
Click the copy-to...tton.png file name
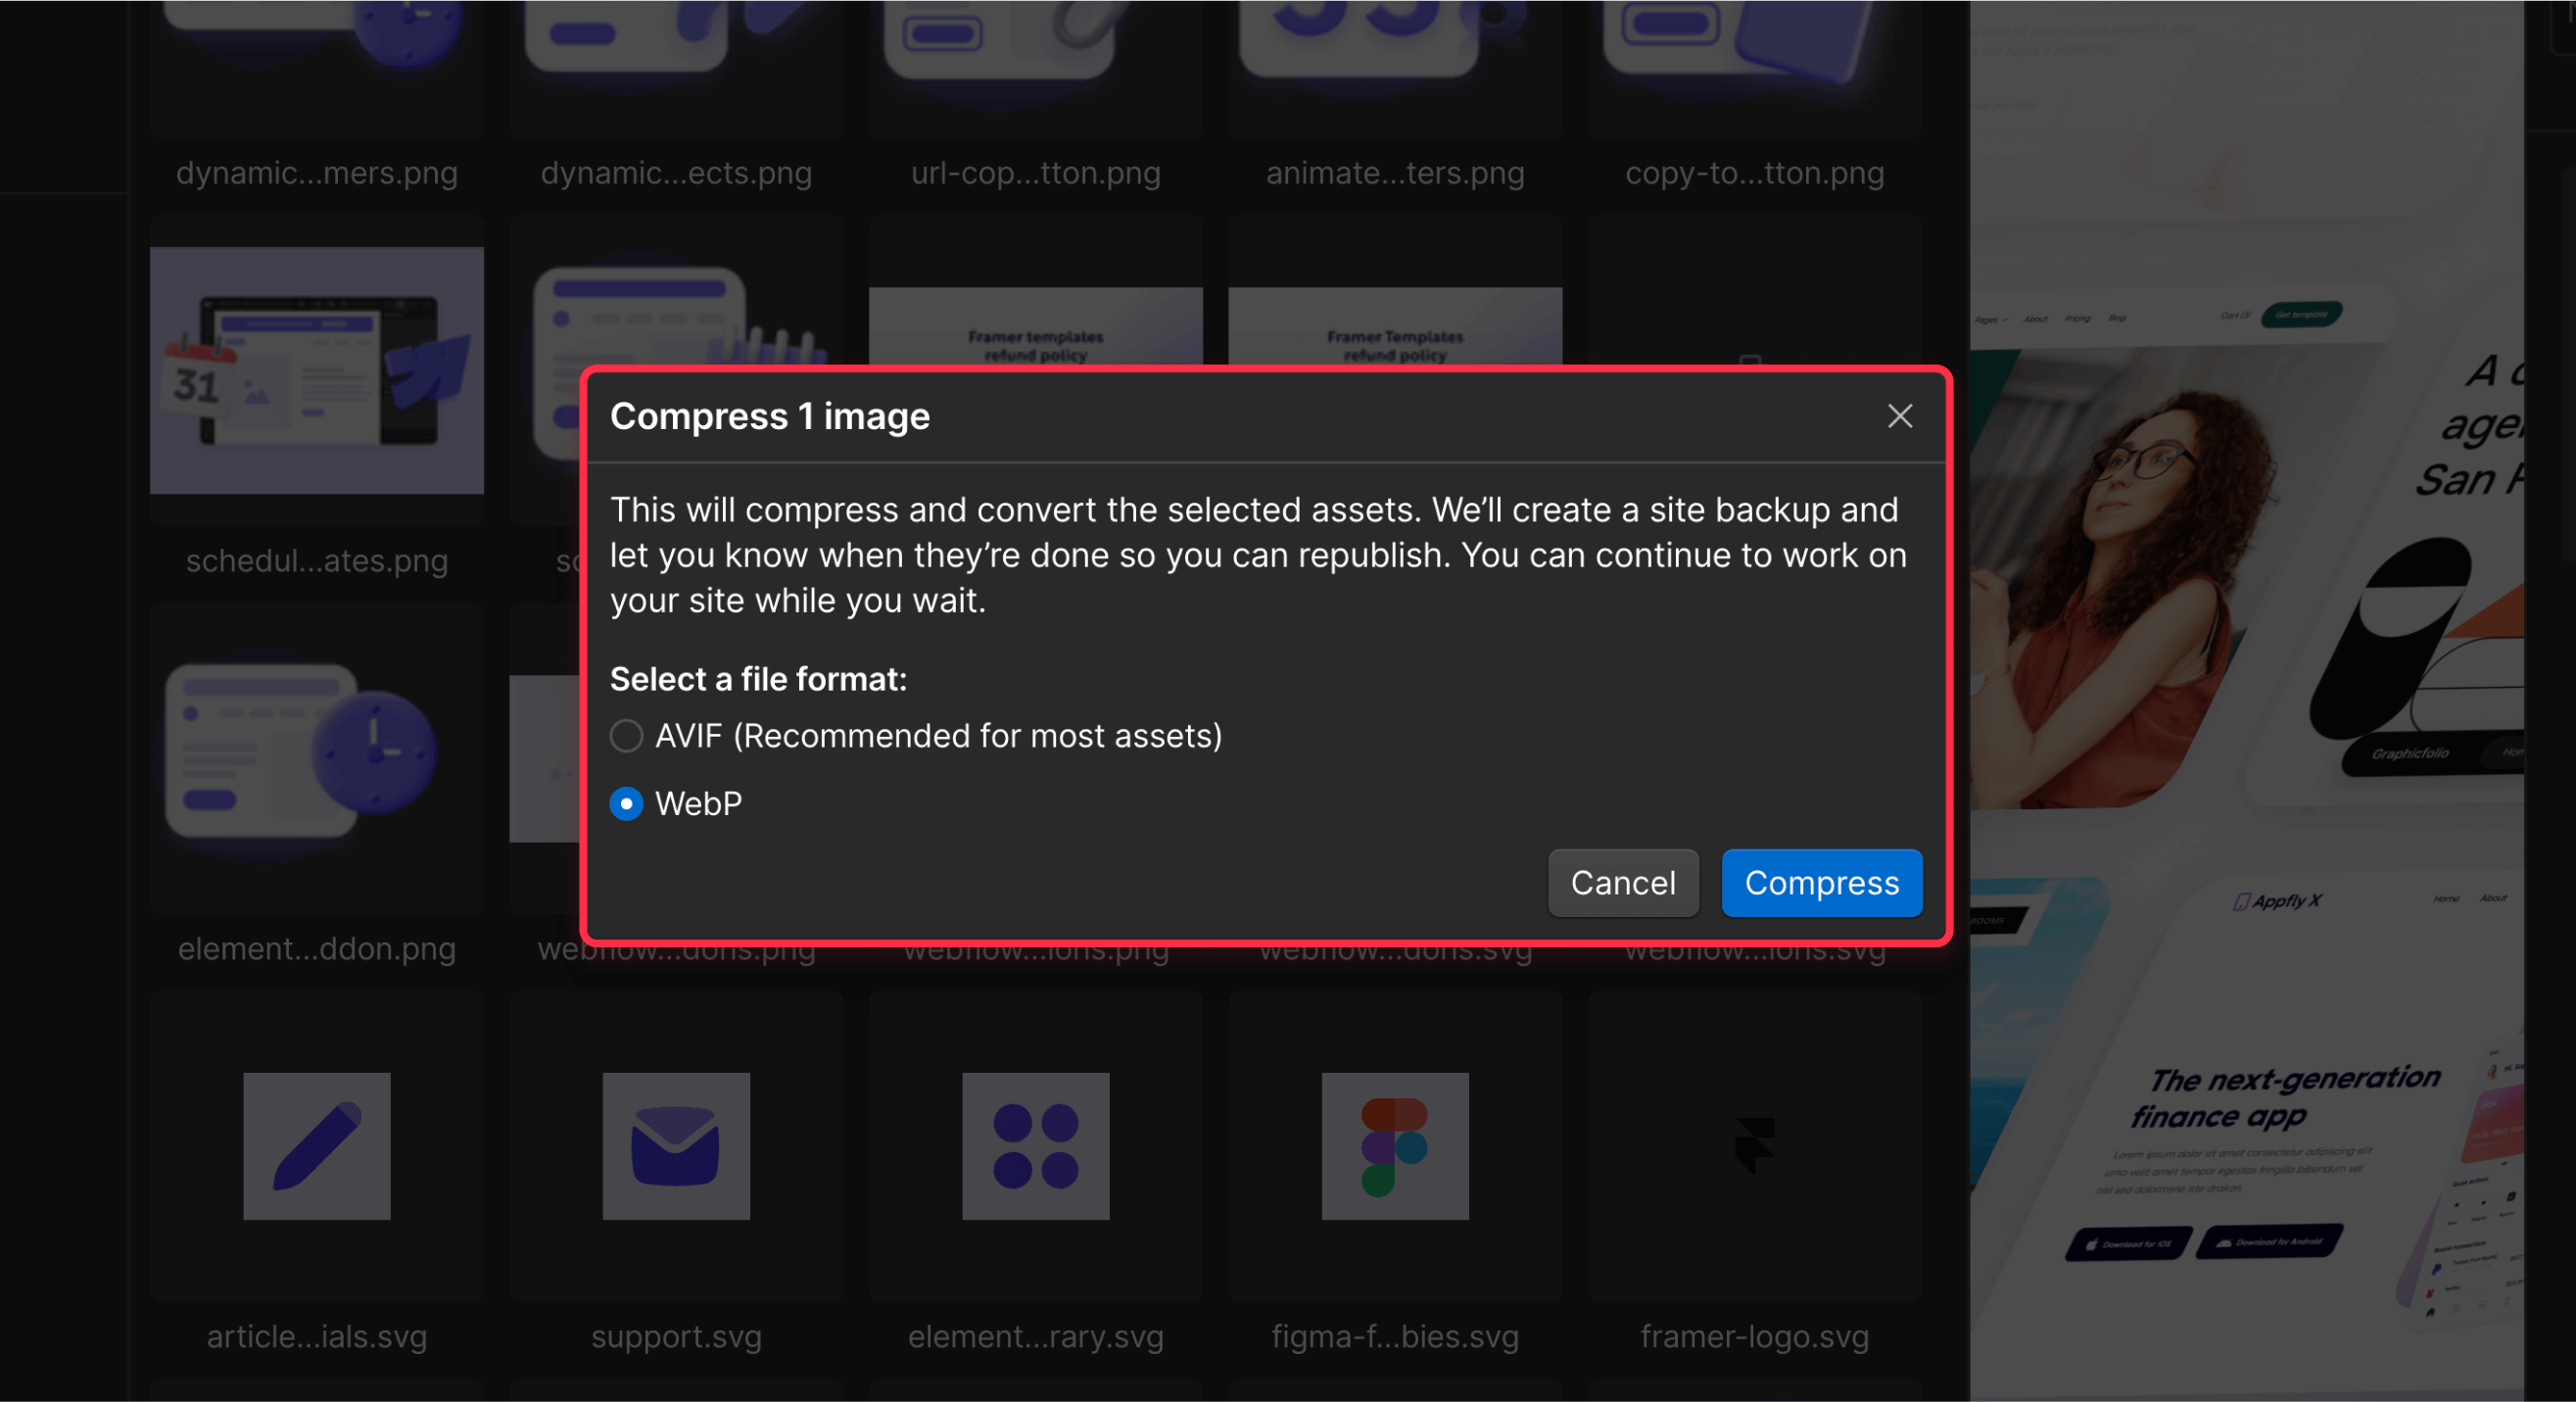[1754, 173]
